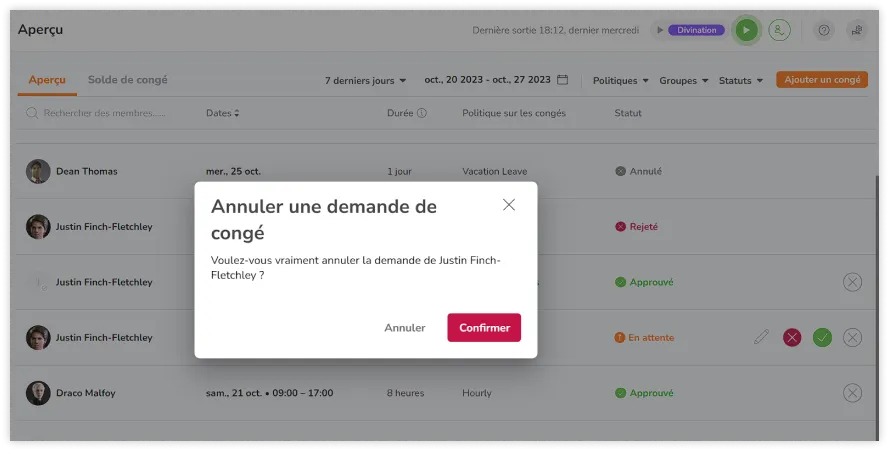Click Annuler in the dialog
Screen dimensions: 889x451
tap(405, 328)
